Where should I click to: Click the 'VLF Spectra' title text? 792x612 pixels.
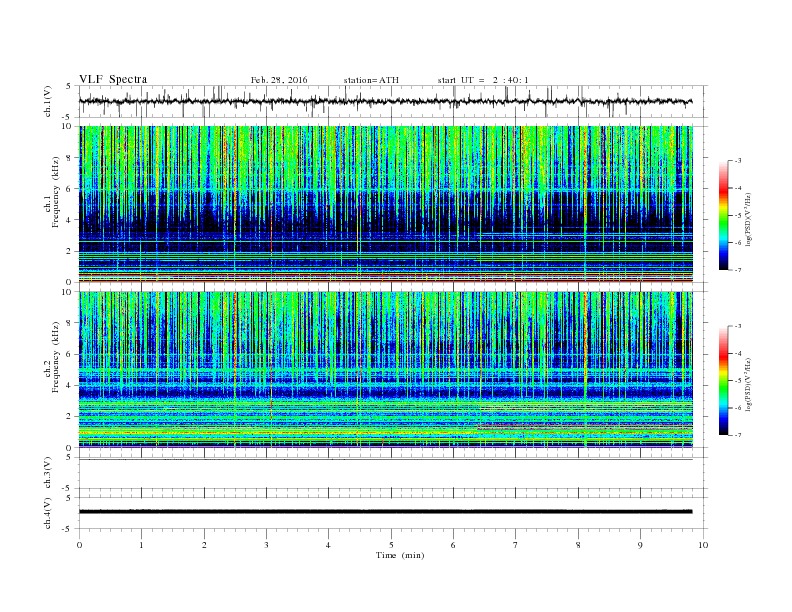pyautogui.click(x=113, y=79)
